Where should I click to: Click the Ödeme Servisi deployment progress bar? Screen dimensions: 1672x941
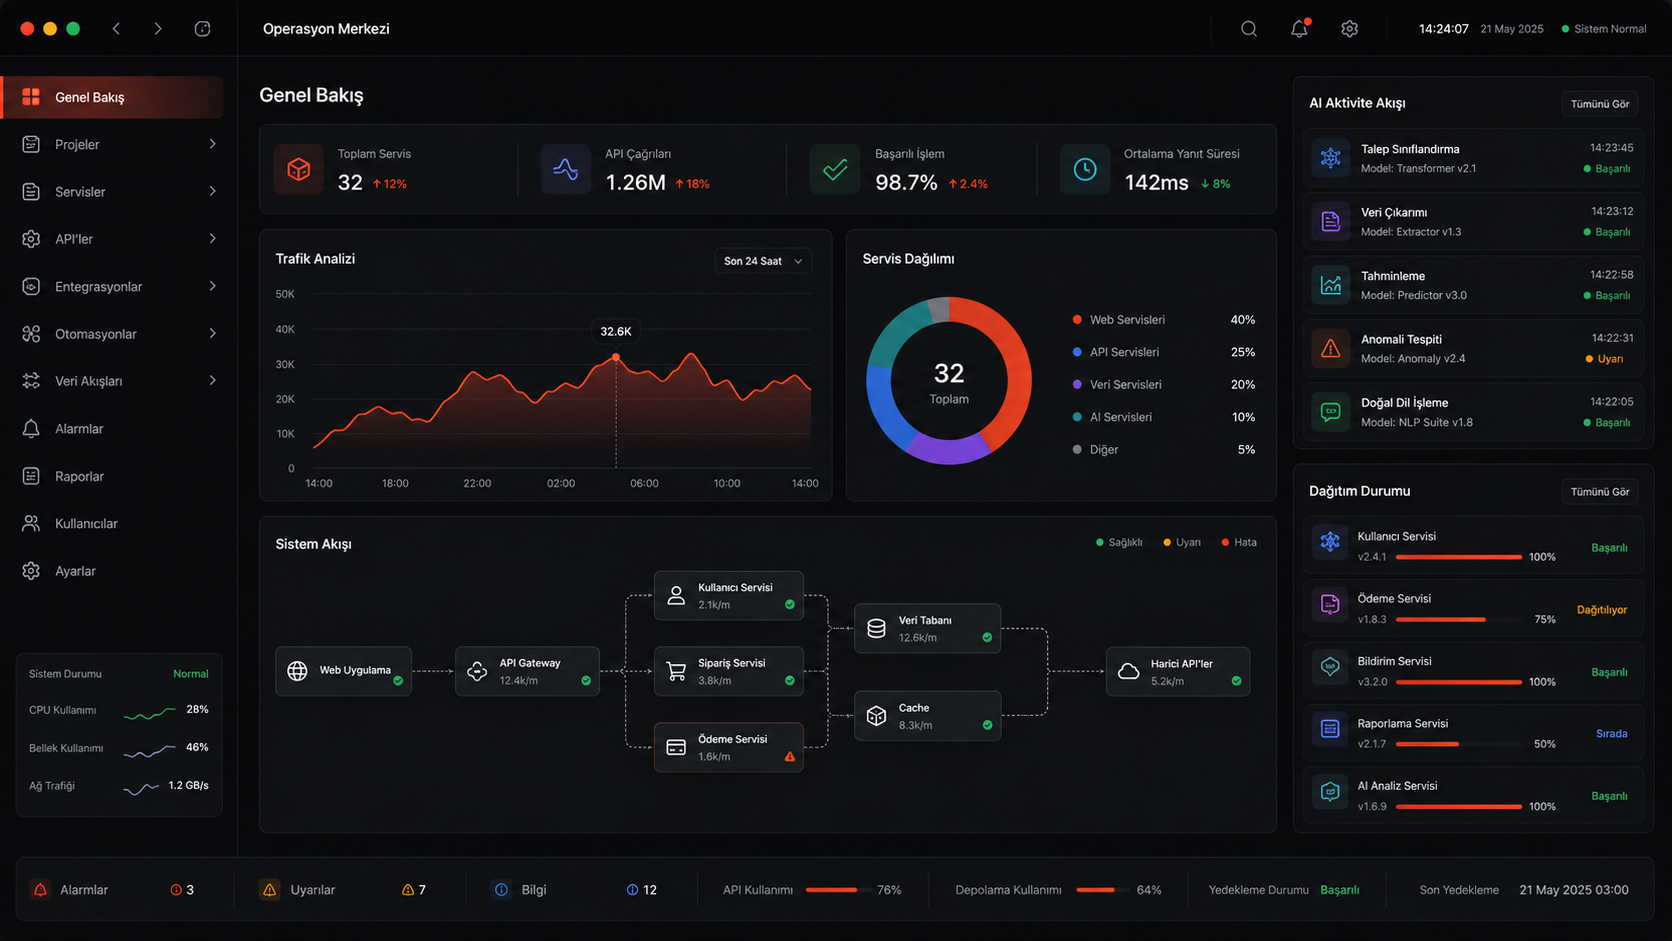[x=1459, y=620]
